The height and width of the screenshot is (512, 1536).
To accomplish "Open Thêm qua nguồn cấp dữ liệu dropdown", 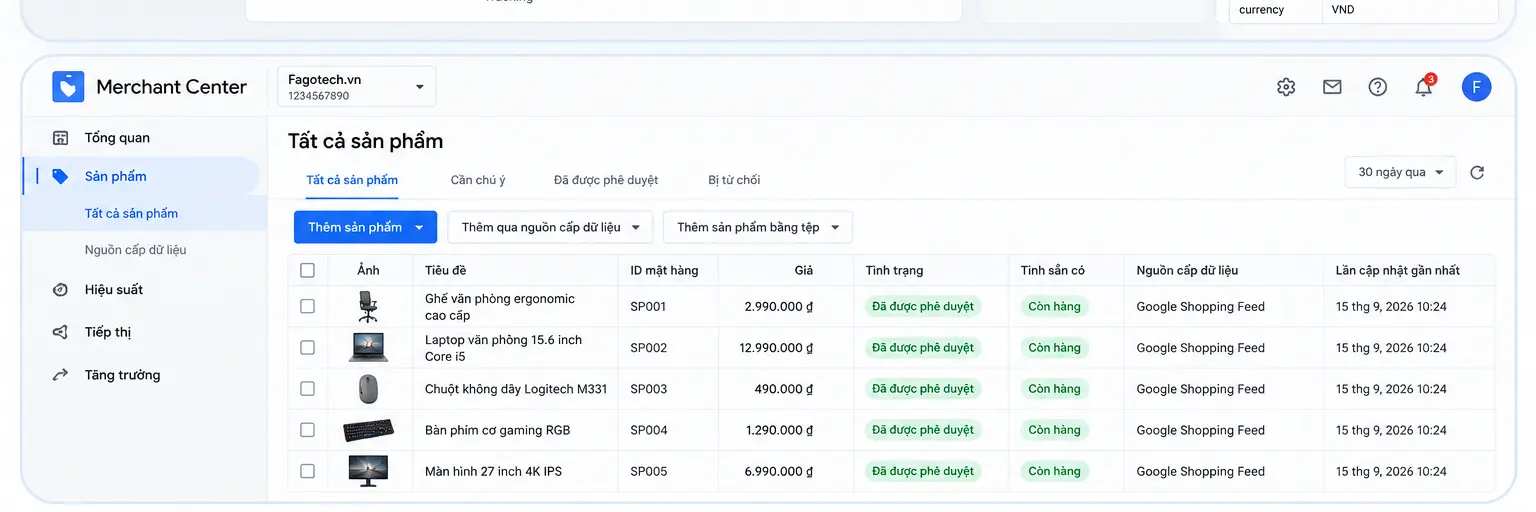I will (550, 227).
